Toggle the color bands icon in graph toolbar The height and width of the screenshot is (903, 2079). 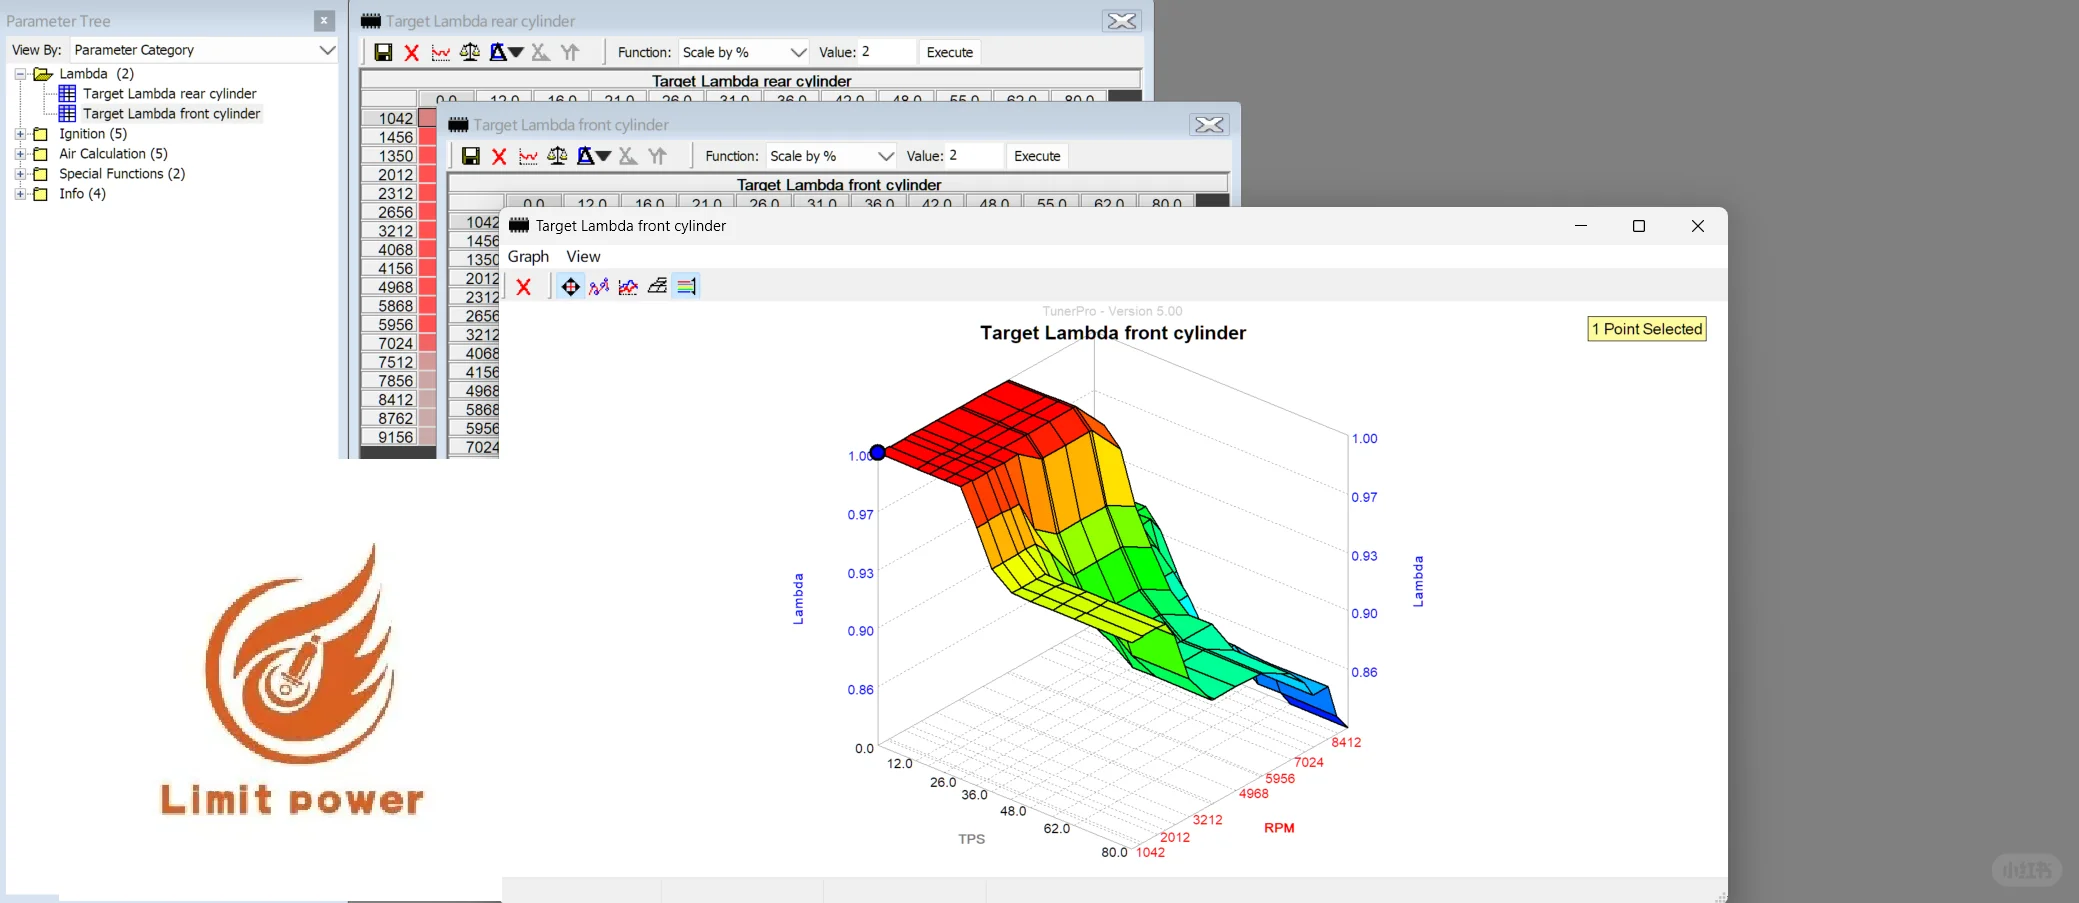(686, 287)
